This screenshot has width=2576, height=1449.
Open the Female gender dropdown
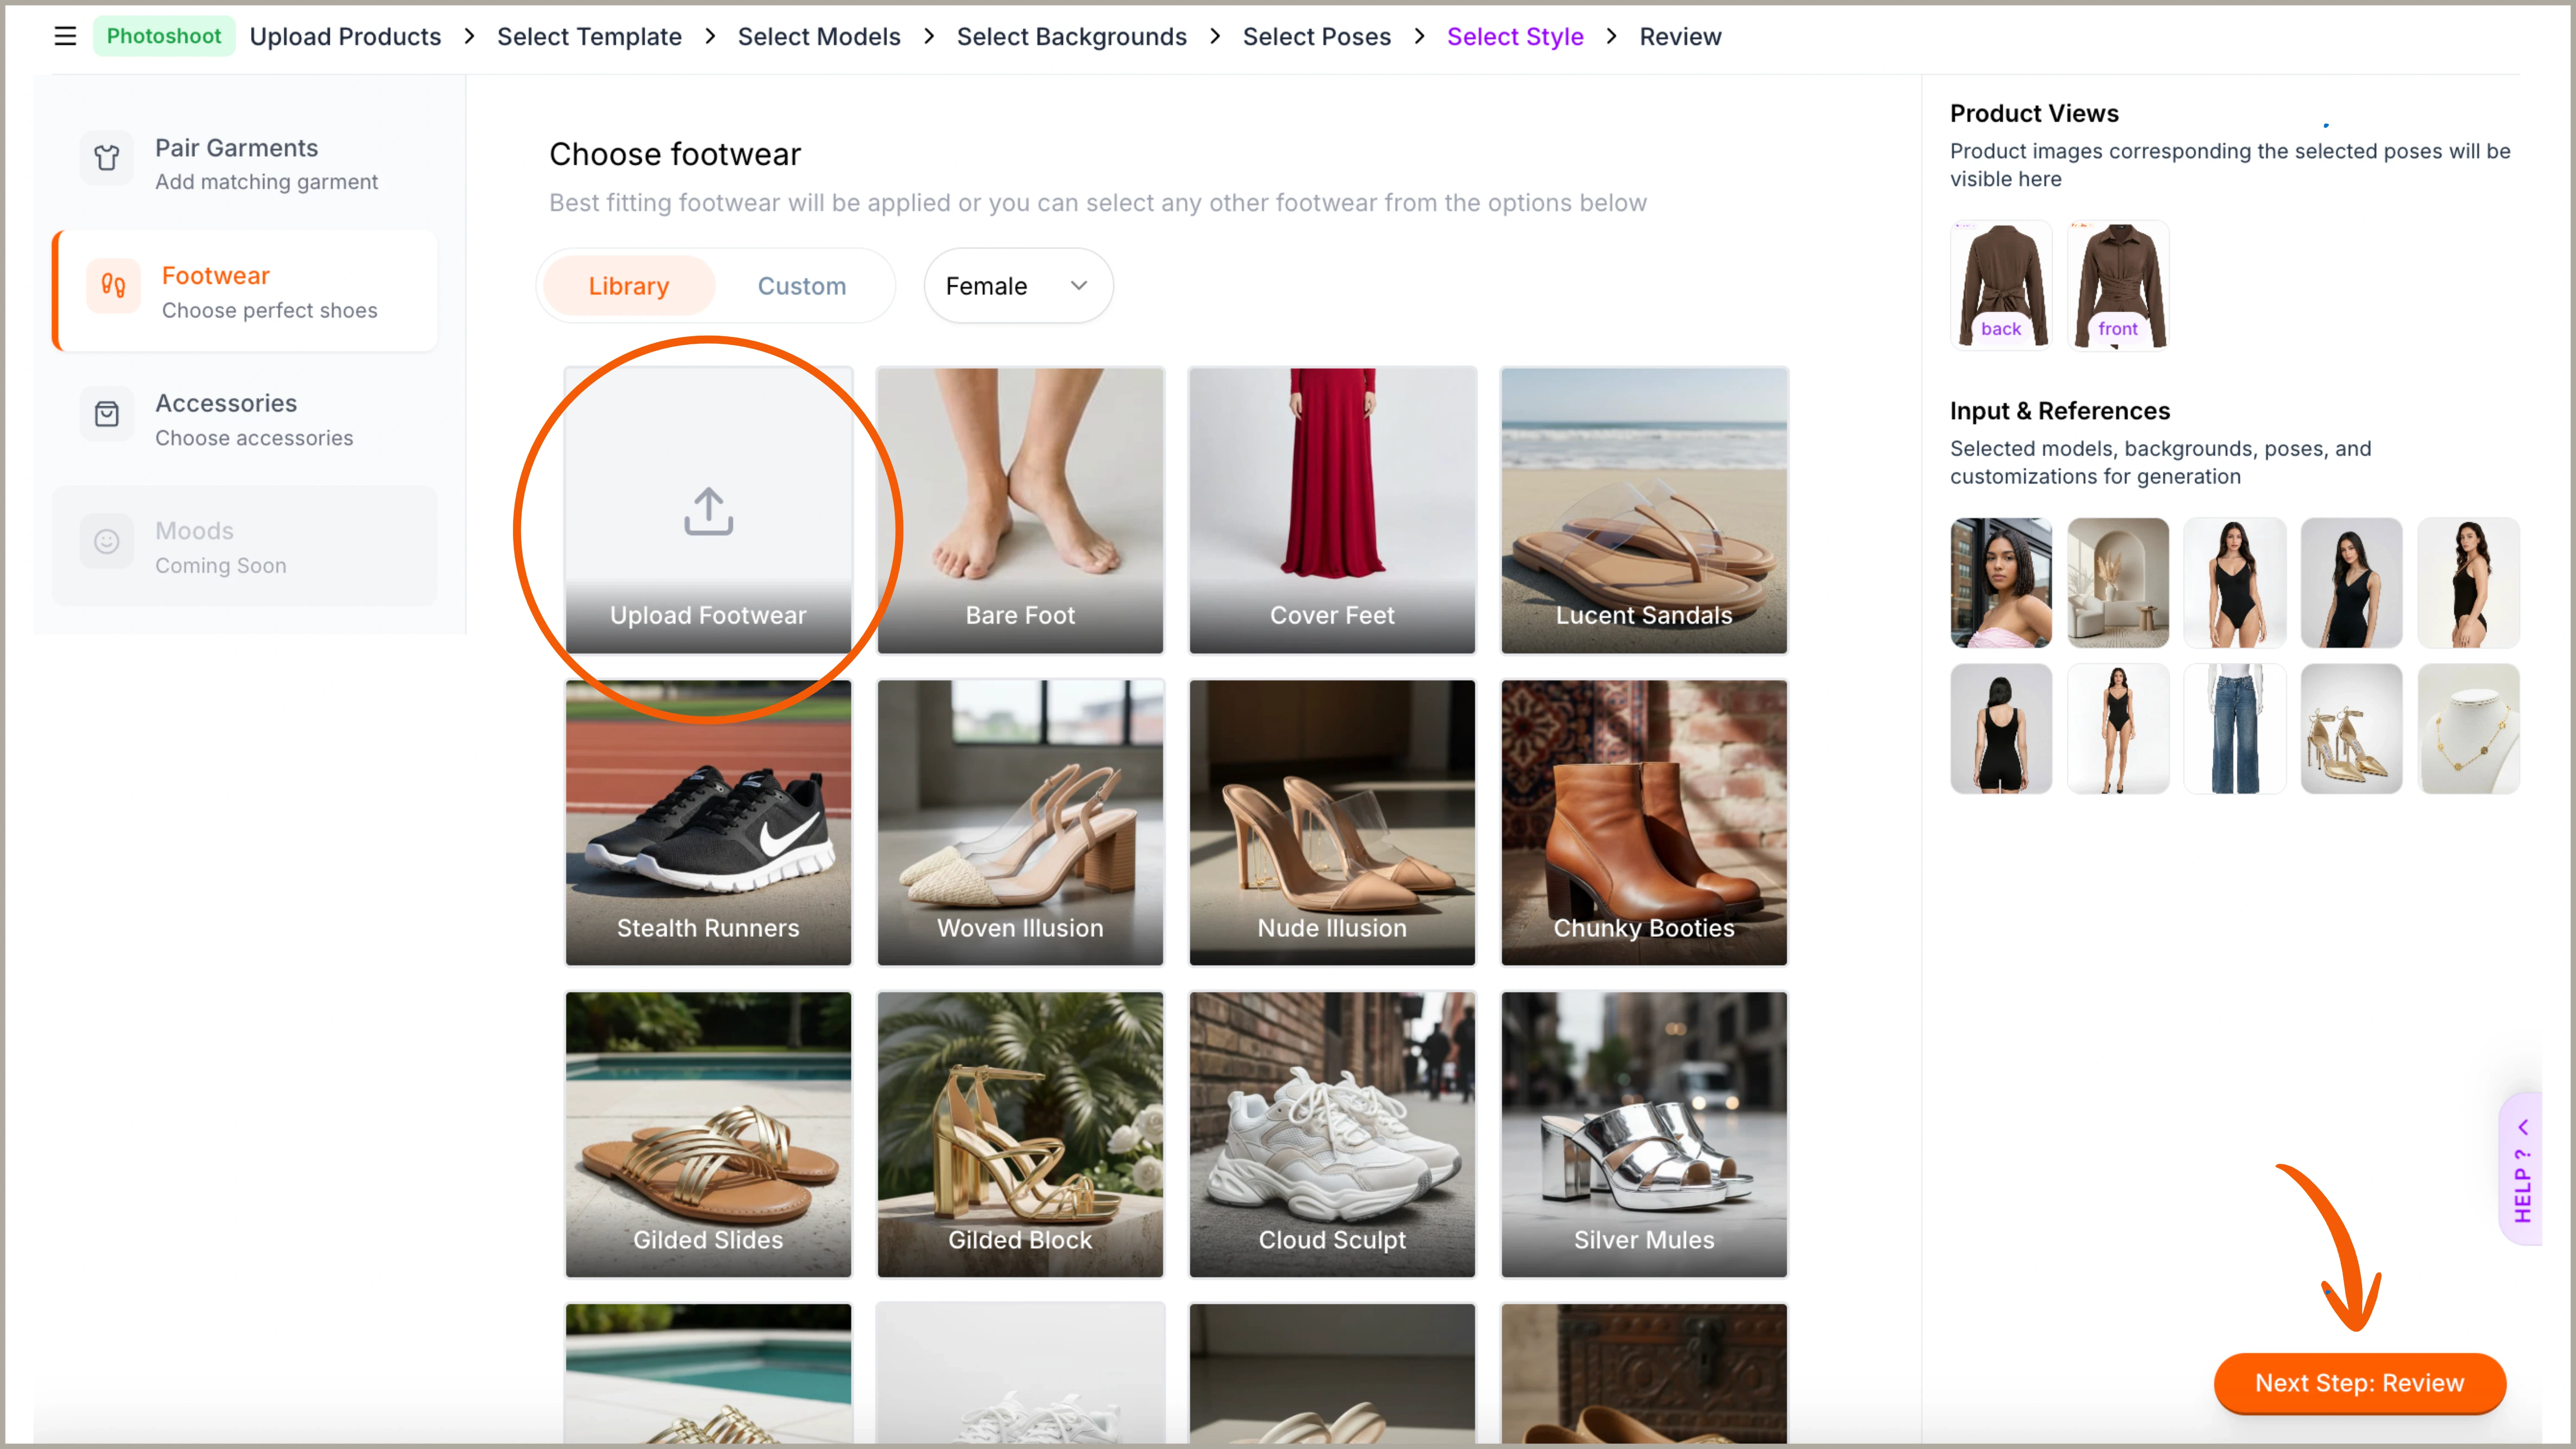pos(1017,286)
